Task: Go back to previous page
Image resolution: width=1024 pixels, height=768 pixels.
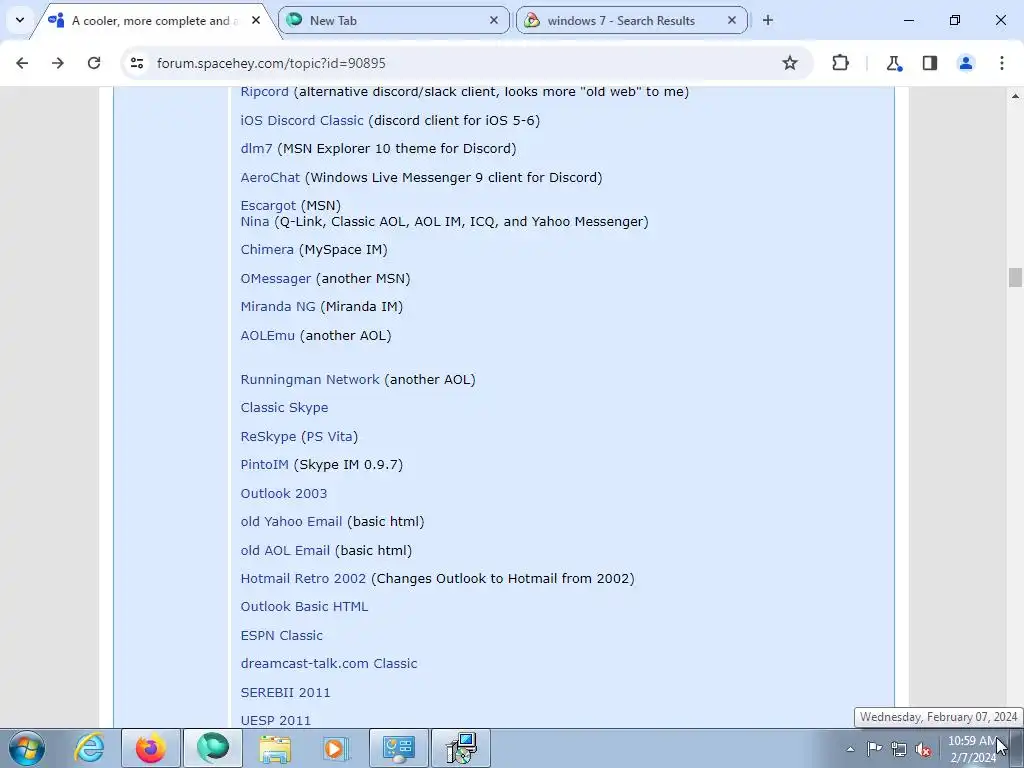Action: tap(22, 63)
